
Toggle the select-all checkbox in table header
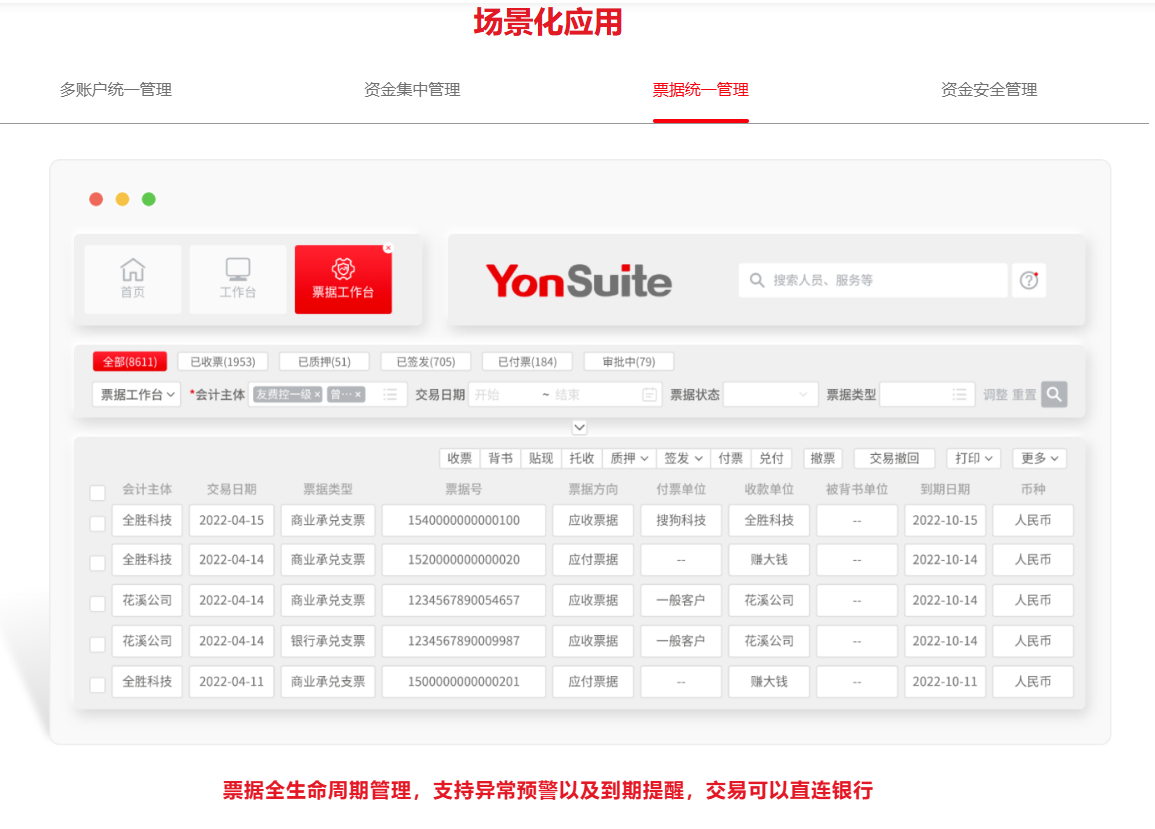[97, 493]
